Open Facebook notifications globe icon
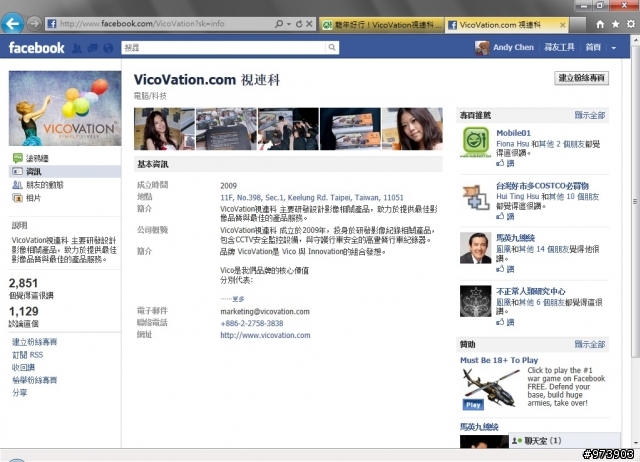The image size is (640, 462). [108, 48]
